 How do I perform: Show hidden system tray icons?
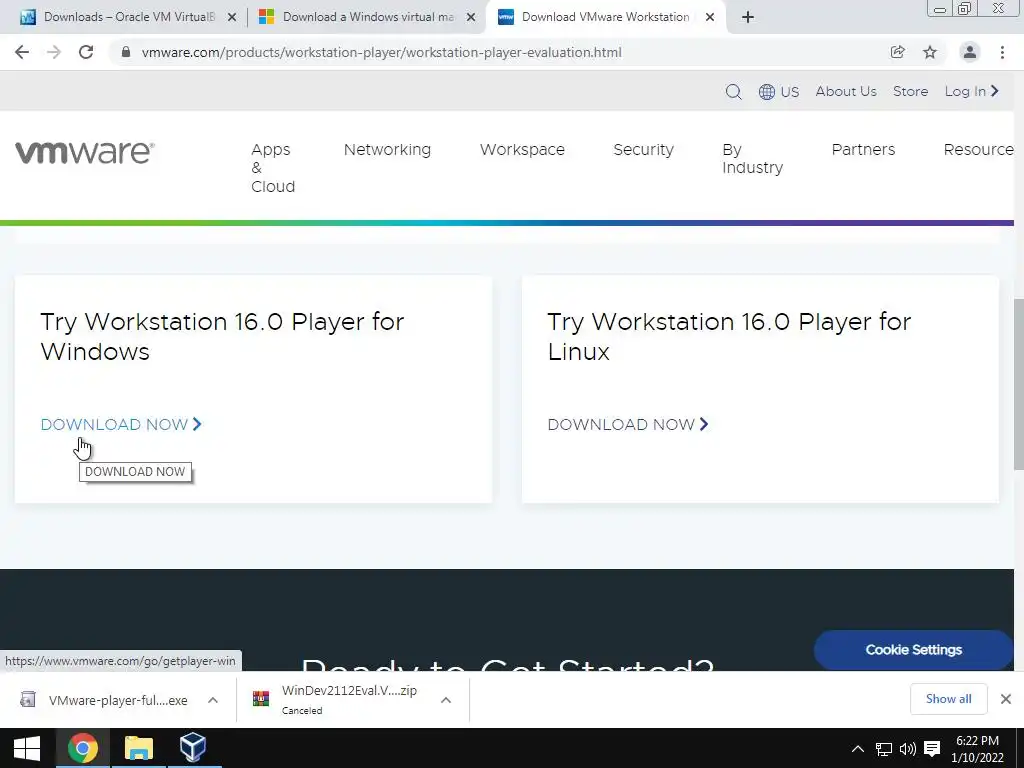[857, 749]
